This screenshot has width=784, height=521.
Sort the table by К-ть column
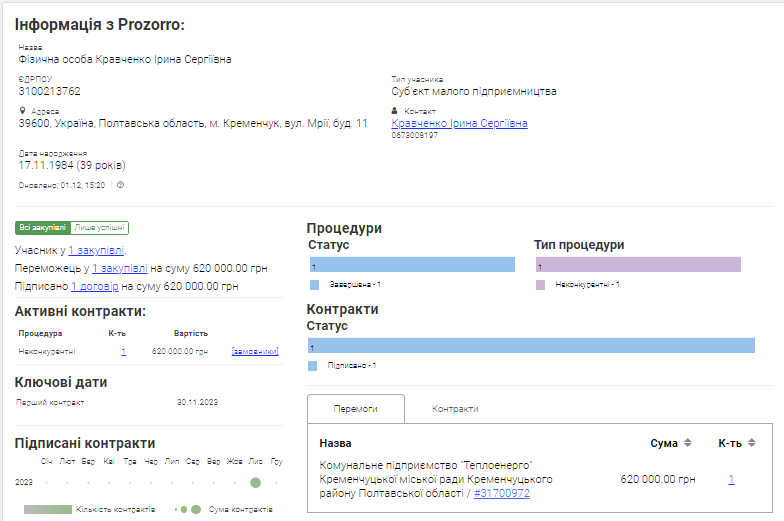(x=751, y=443)
